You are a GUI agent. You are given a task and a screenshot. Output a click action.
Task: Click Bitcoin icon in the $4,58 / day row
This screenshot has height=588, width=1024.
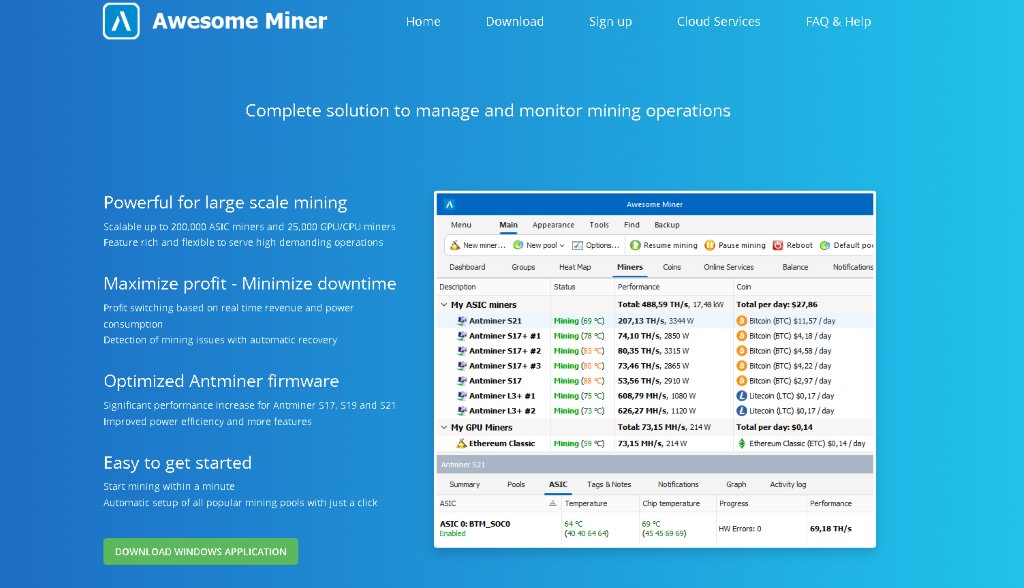click(x=741, y=351)
